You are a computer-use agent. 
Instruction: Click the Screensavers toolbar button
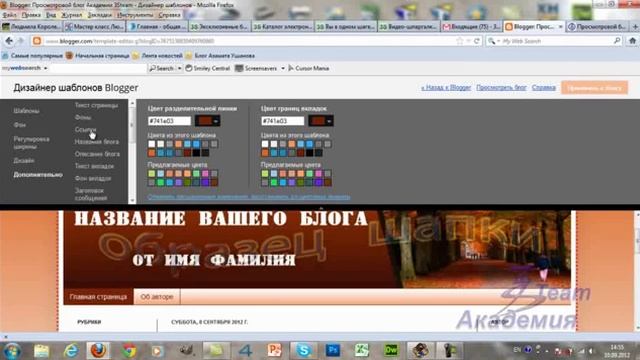pyautogui.click(x=256, y=68)
